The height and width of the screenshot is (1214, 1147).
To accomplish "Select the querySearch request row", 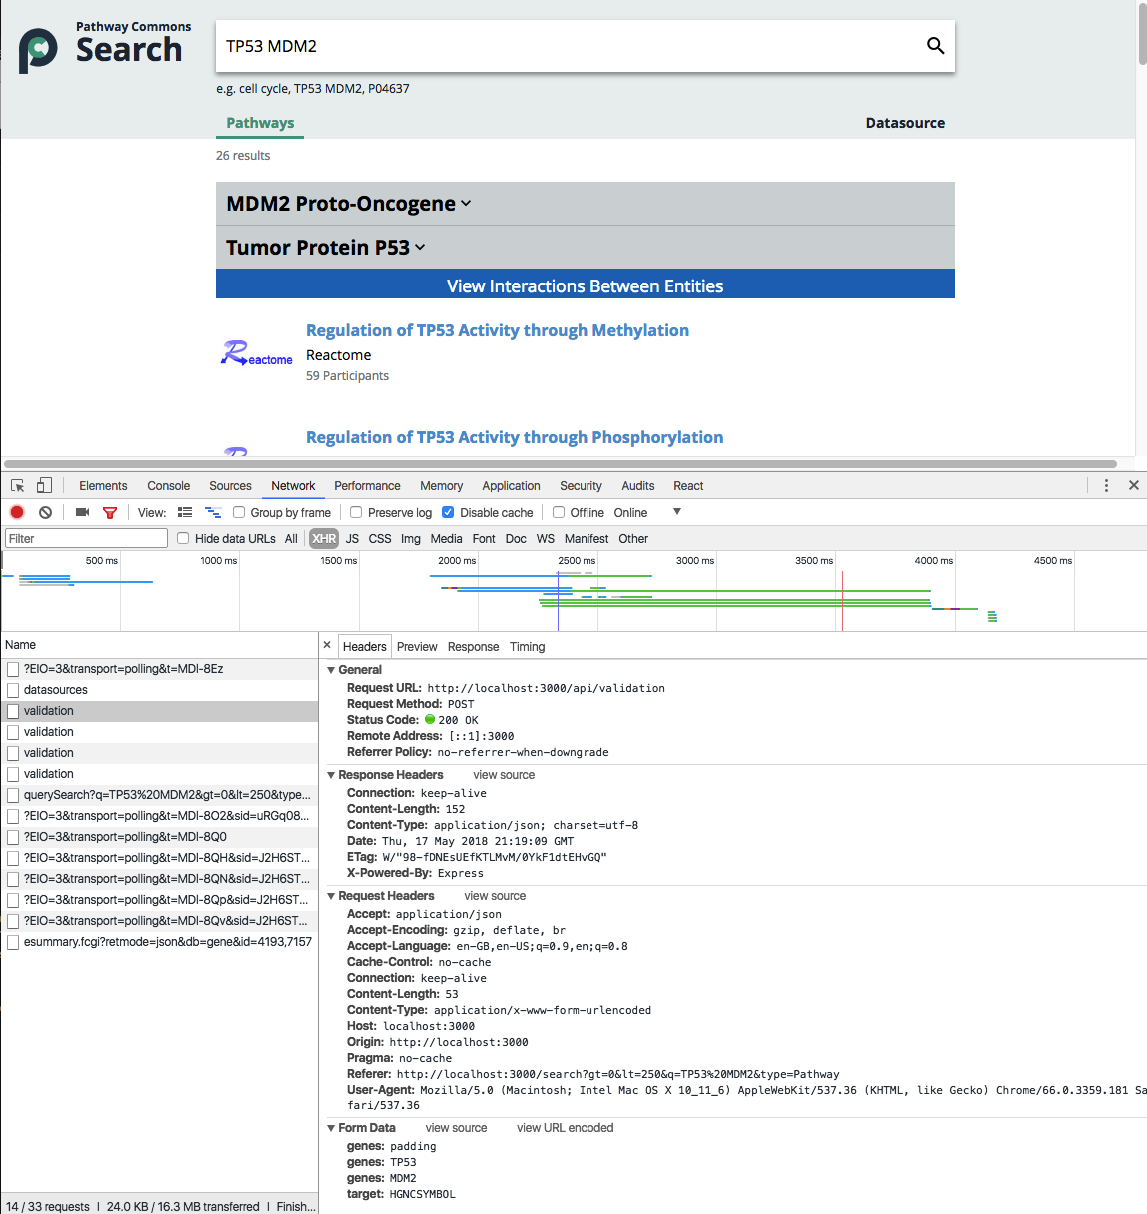I will pyautogui.click(x=159, y=795).
